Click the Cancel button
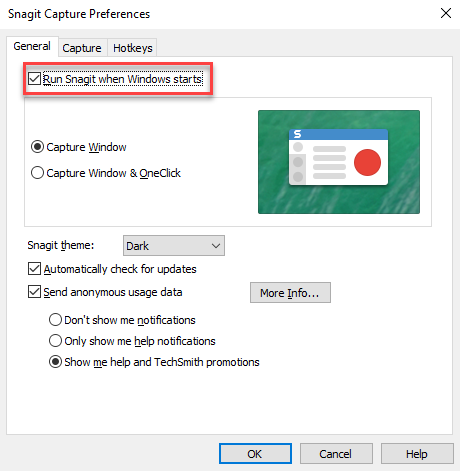 pos(336,454)
